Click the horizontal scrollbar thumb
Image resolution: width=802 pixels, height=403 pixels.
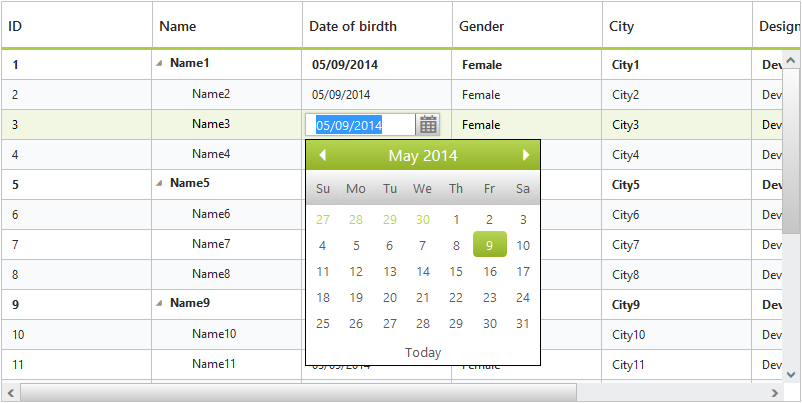point(298,392)
